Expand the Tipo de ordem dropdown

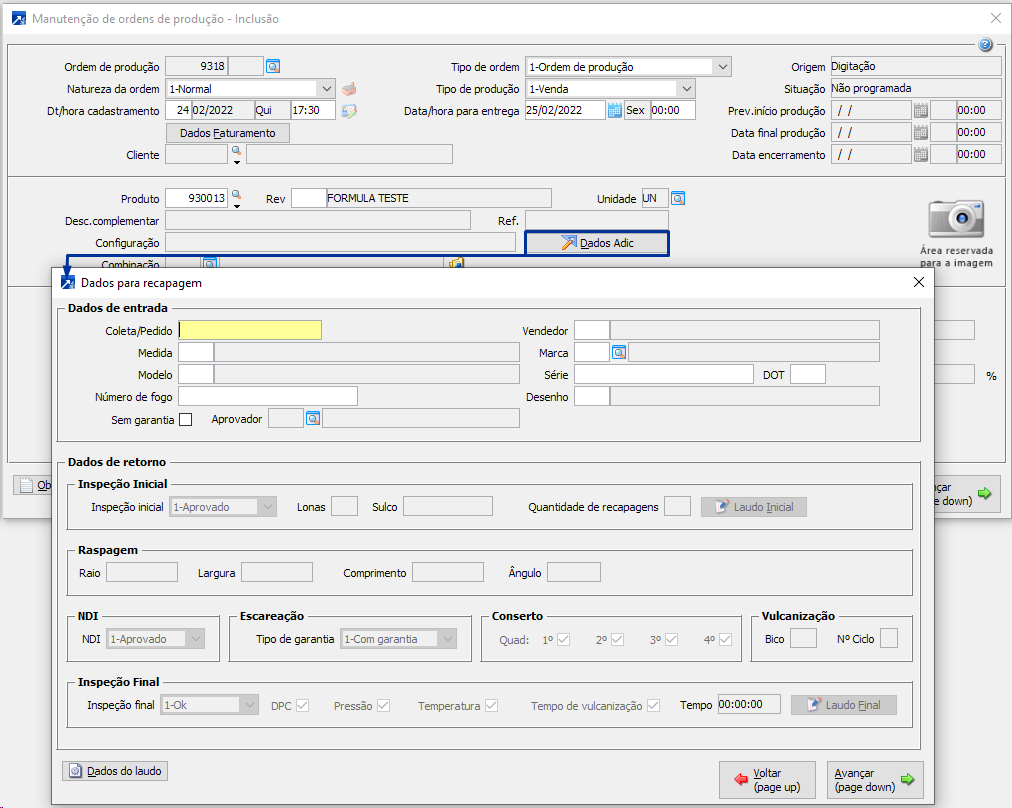[x=722, y=67]
